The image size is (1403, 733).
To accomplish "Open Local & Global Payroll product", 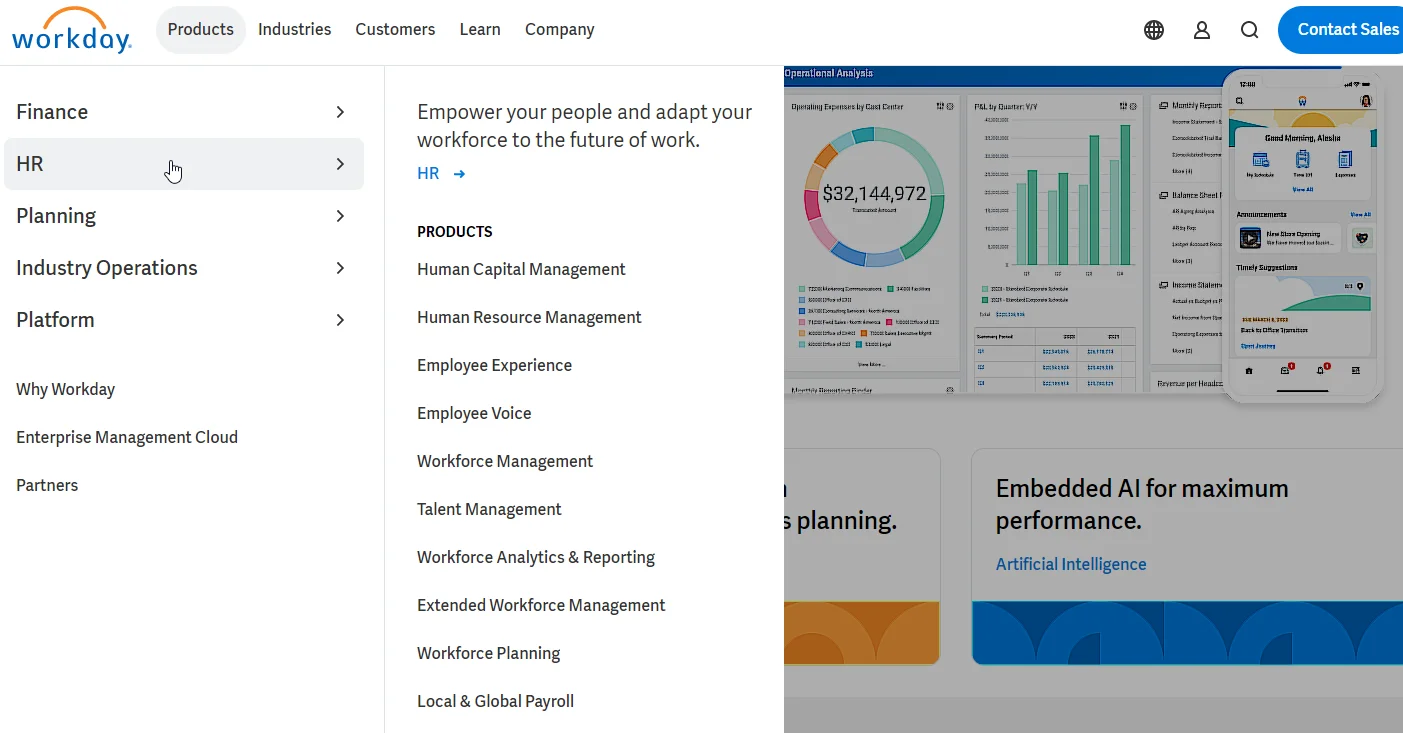I will pos(495,701).
